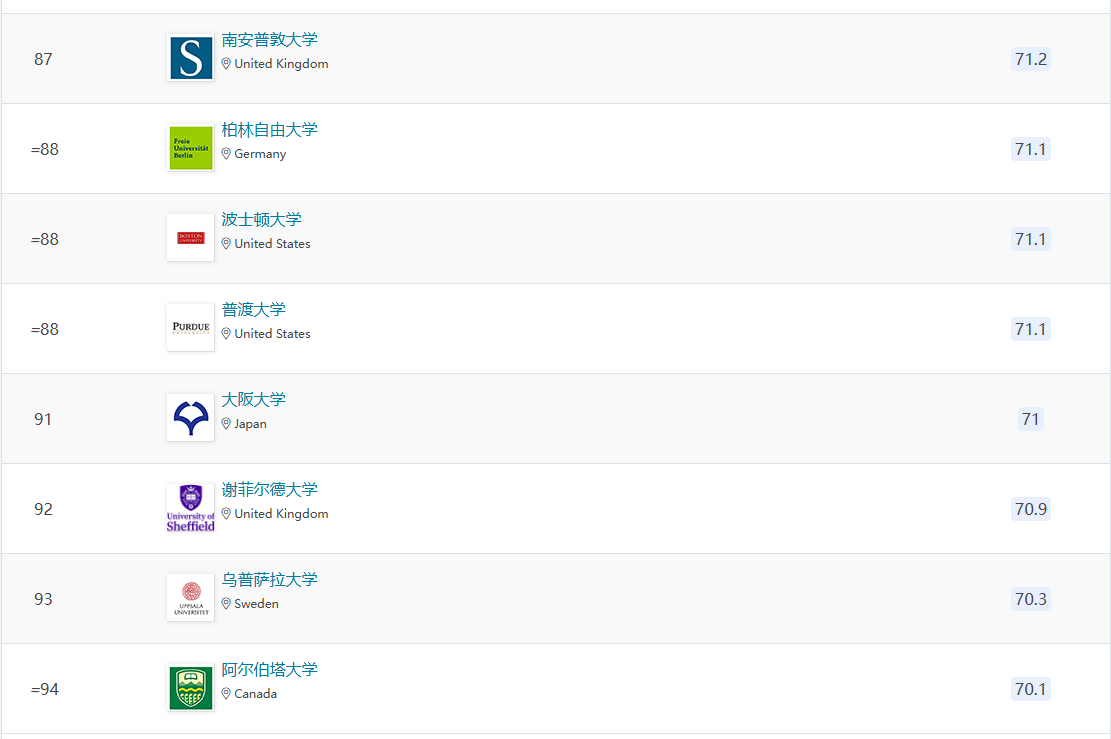Image resolution: width=1111 pixels, height=739 pixels.
Task: Open the 阿尔伯塔大学 link
Action: click(269, 670)
